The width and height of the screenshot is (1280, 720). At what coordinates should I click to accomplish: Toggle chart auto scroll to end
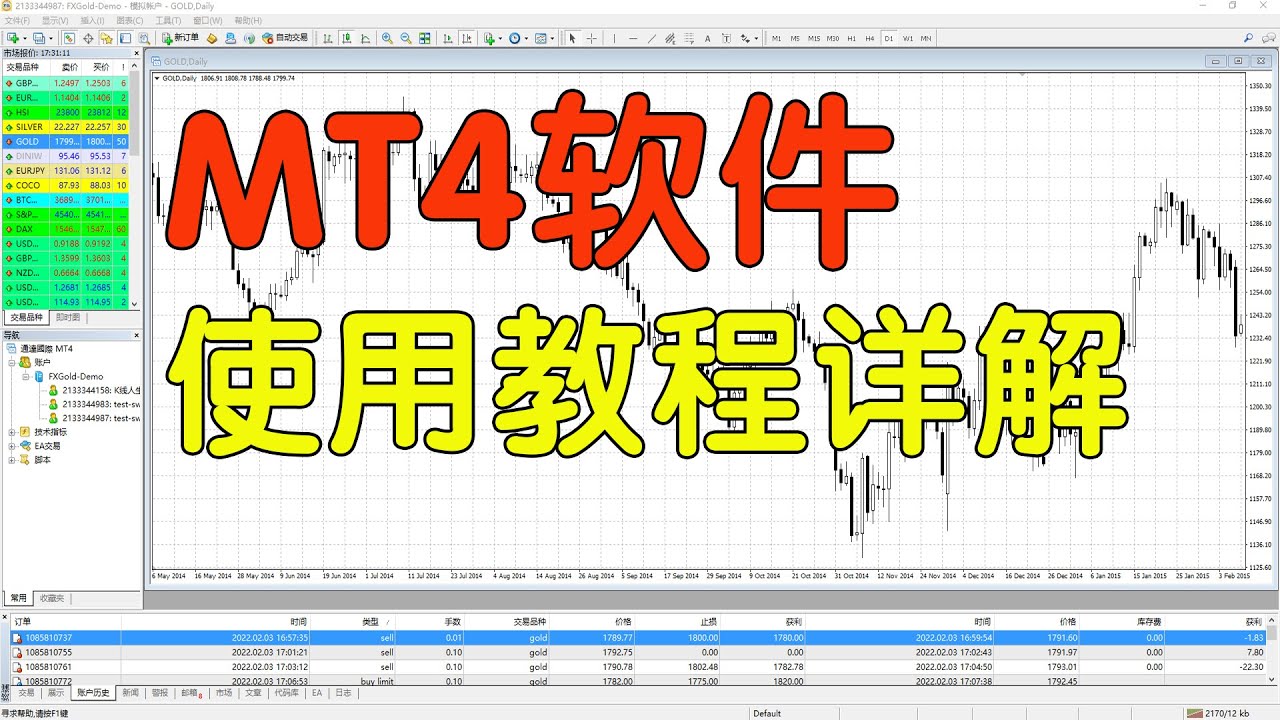point(448,38)
